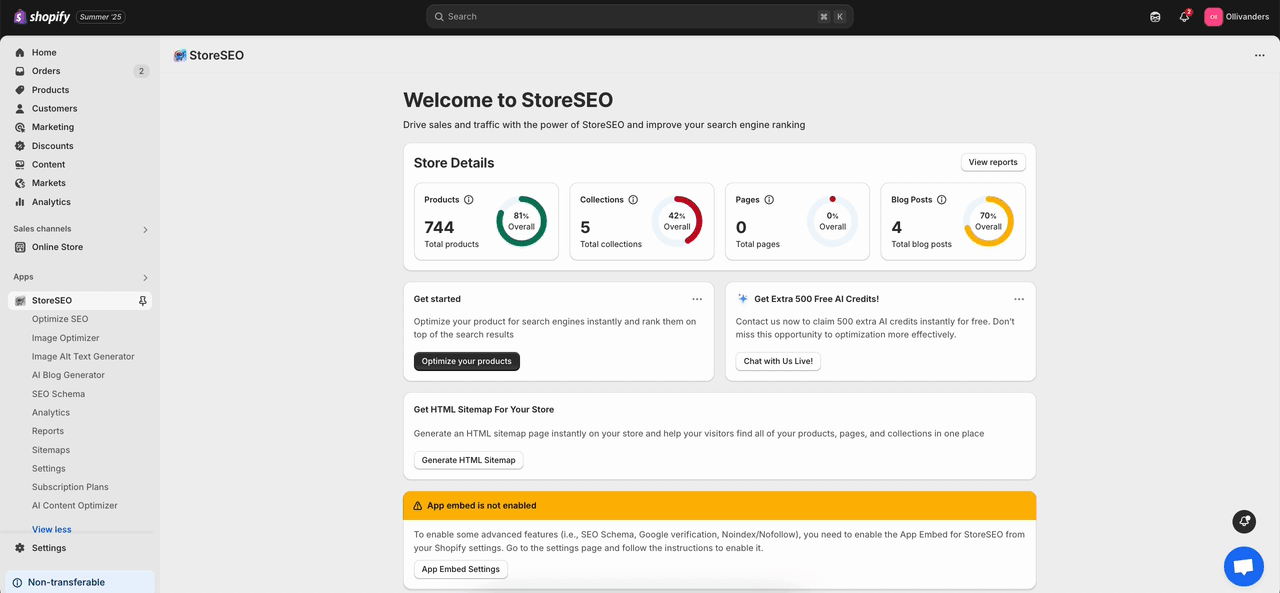Click the View reports button

(993, 162)
